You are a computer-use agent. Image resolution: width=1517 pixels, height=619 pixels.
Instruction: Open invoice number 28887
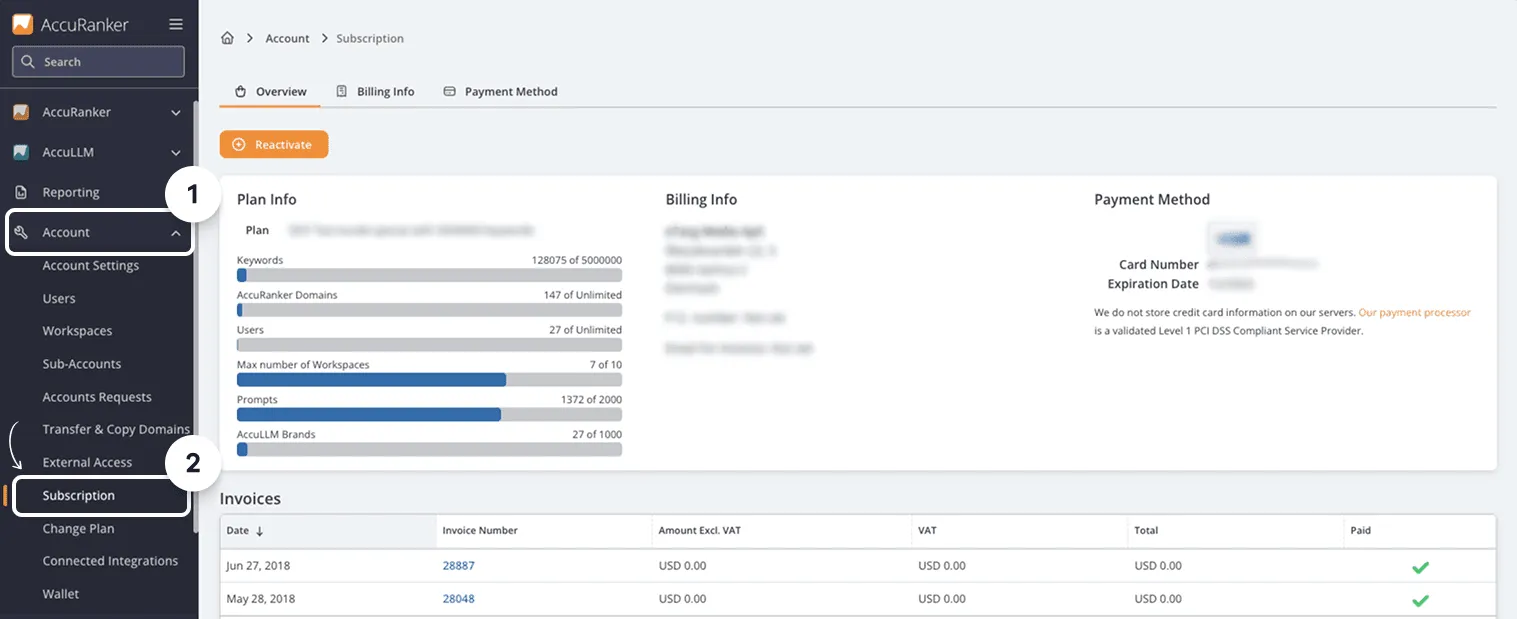click(x=458, y=565)
